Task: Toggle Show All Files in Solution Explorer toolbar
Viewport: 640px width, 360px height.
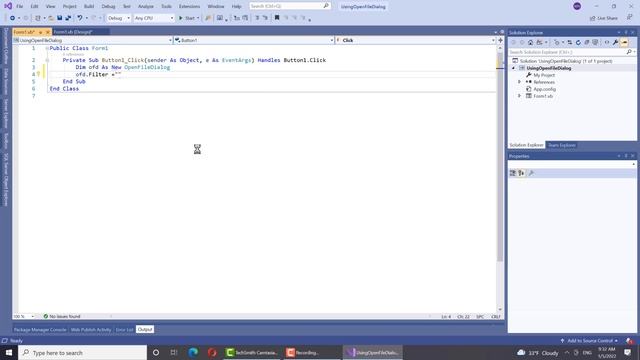Action: (x=595, y=42)
